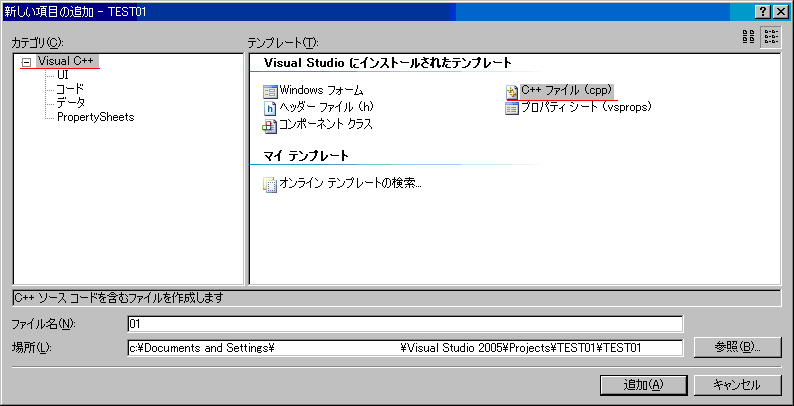The width and height of the screenshot is (794, 406).
Task: Select the データ category
Action: click(71, 103)
